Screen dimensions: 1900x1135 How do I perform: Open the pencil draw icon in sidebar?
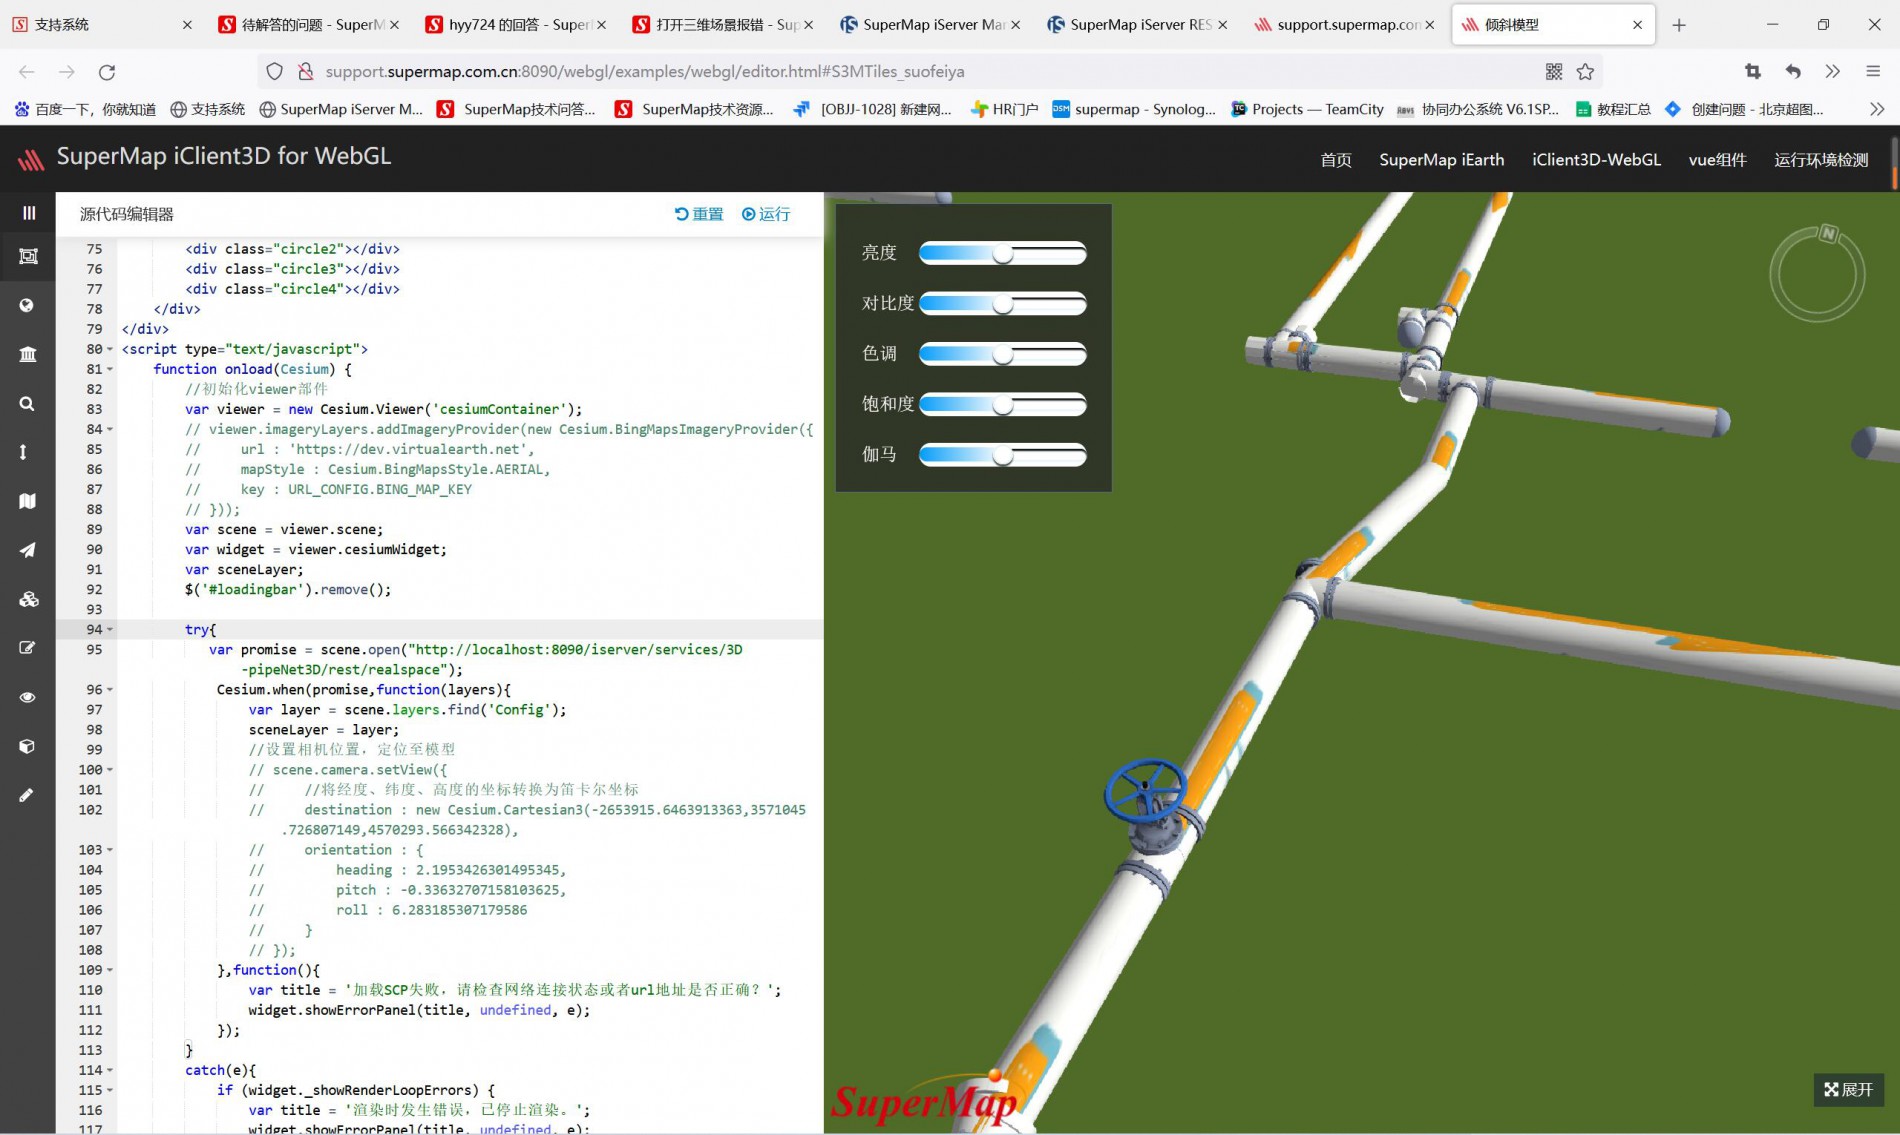(26, 795)
